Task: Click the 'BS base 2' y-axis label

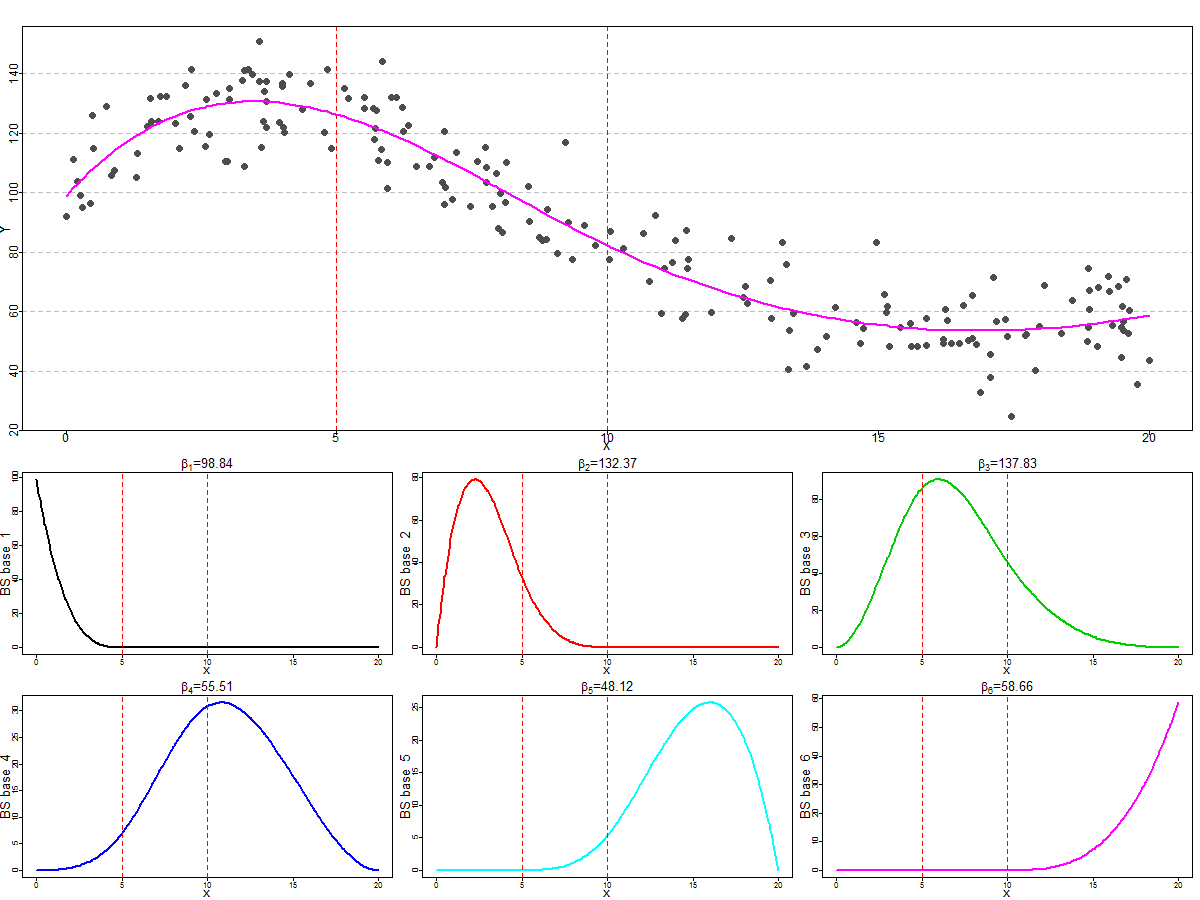Action: [406, 565]
